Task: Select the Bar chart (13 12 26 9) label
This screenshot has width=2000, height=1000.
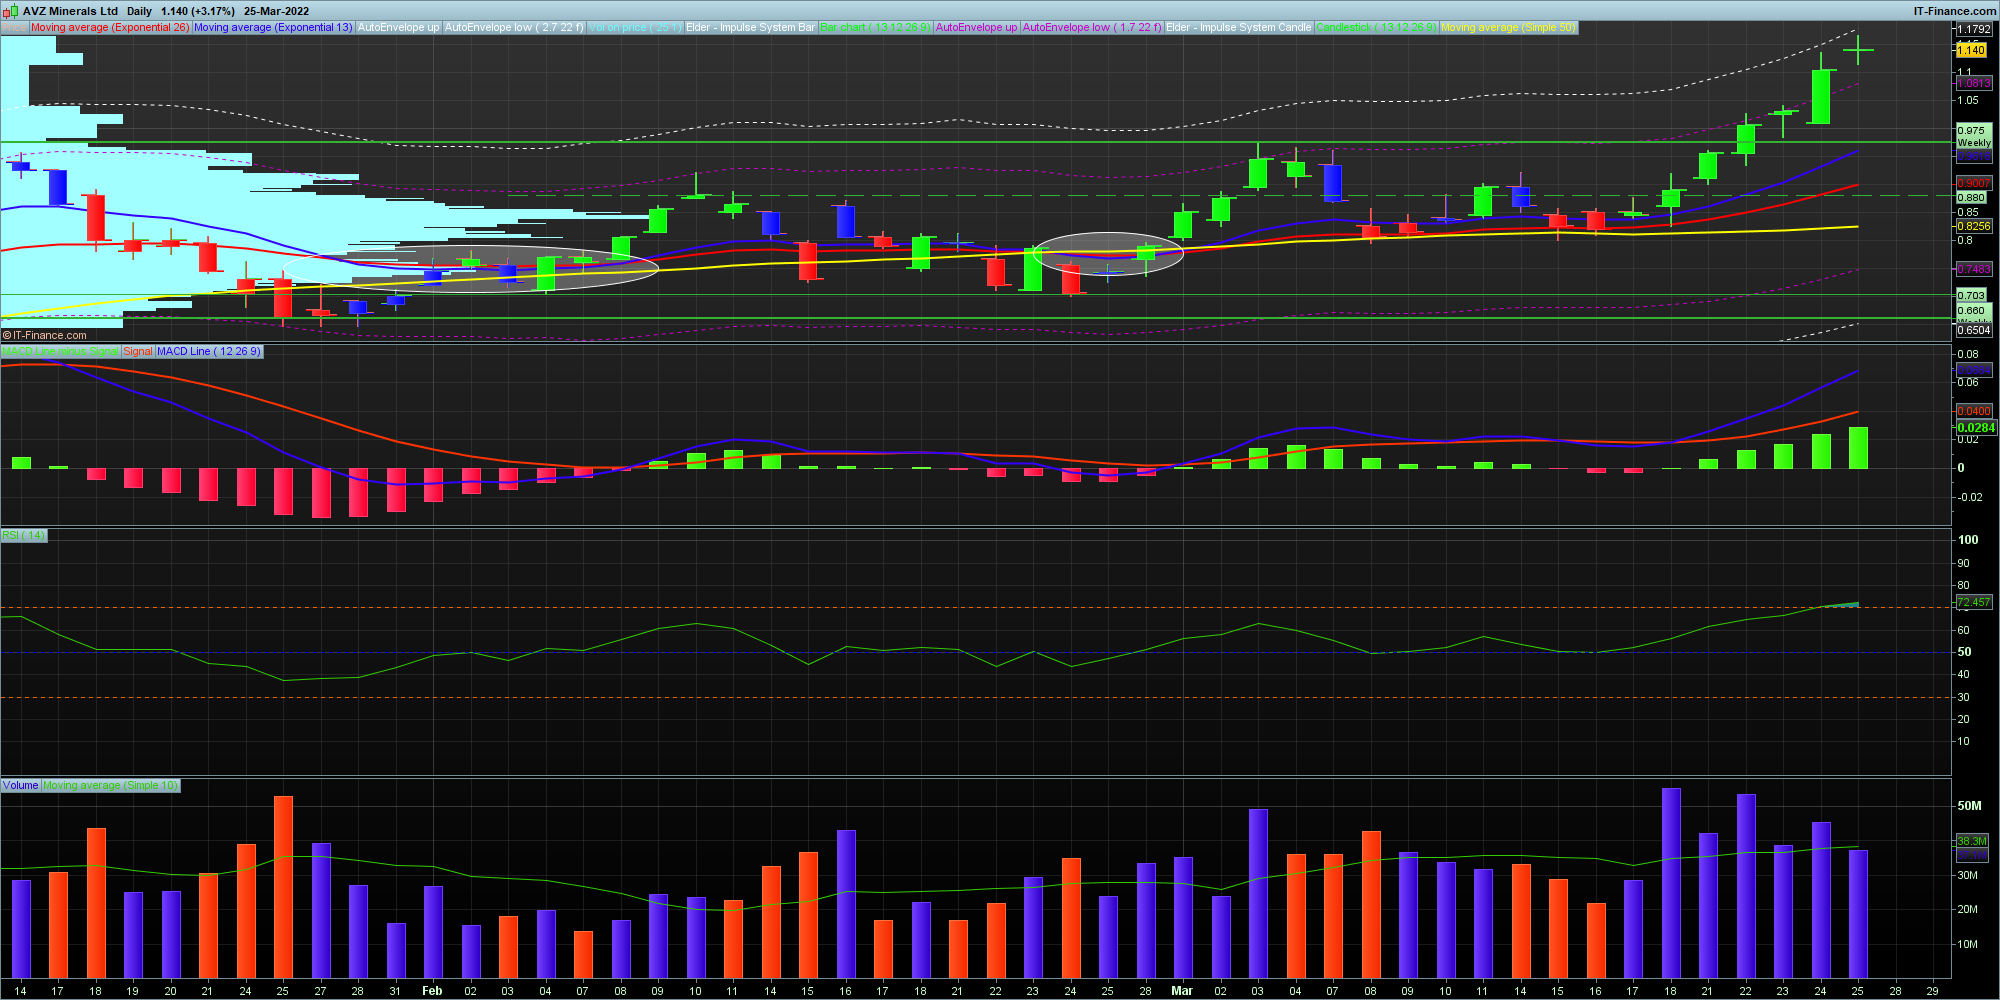Action: point(875,27)
